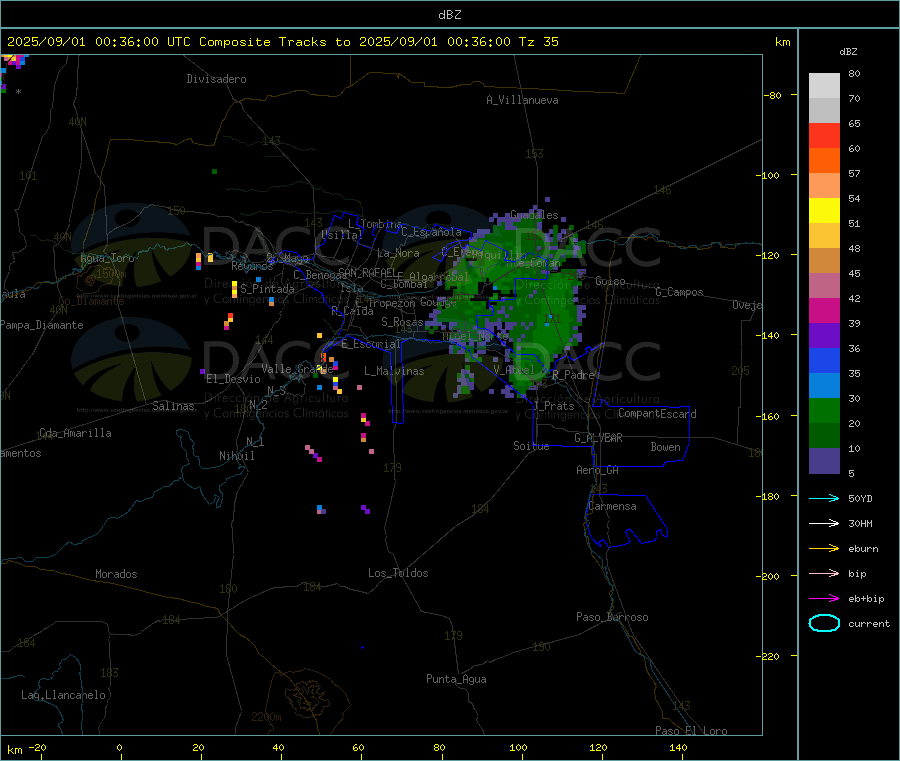The image size is (900, 761).
Task: Click the Cda_Amarilla map label
Action: pos(75,433)
